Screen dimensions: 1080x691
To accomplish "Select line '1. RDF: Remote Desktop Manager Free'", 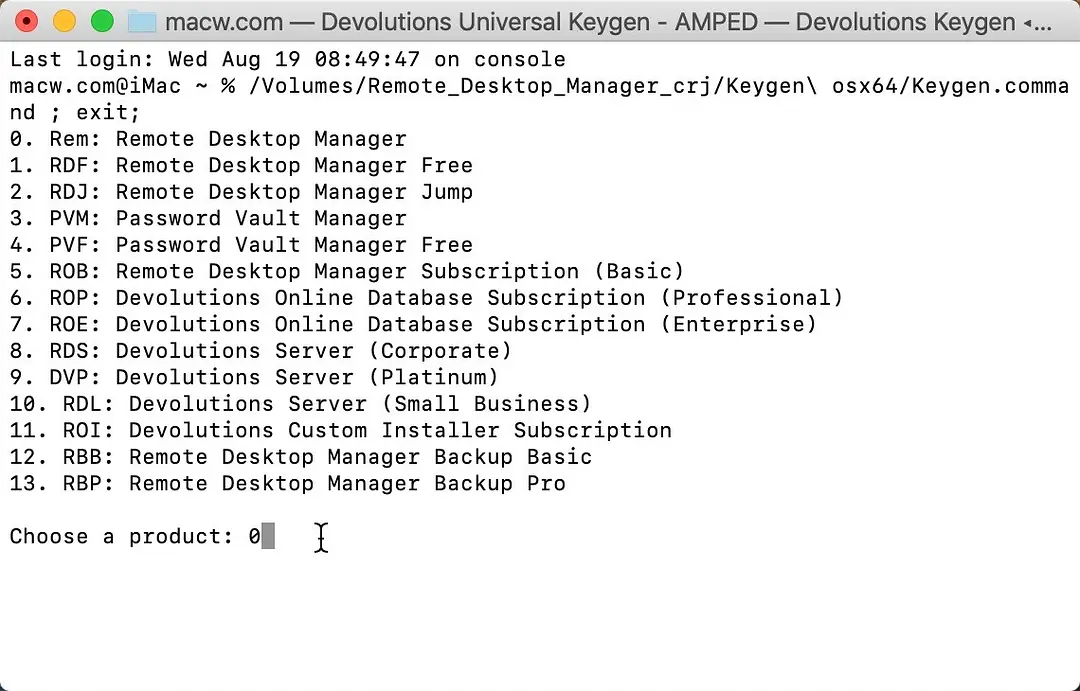I will [x=241, y=165].
